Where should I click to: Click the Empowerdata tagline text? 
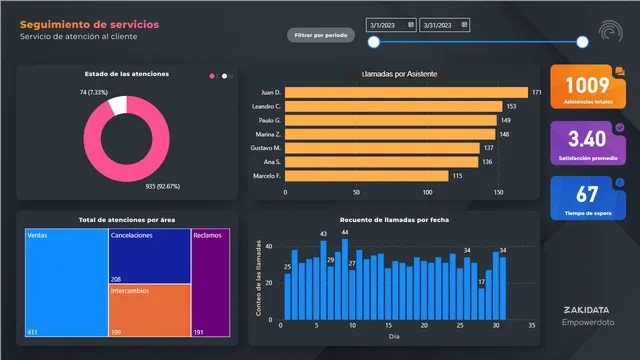(588, 322)
